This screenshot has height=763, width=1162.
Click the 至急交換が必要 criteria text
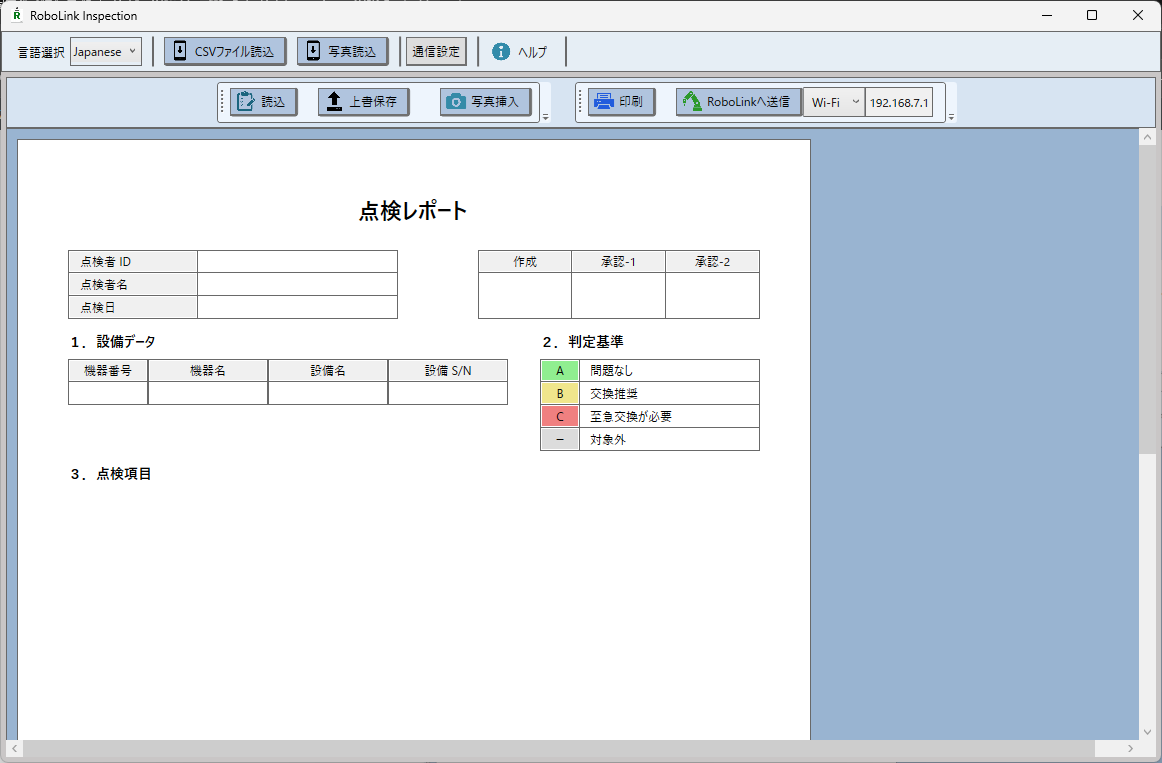tap(631, 416)
